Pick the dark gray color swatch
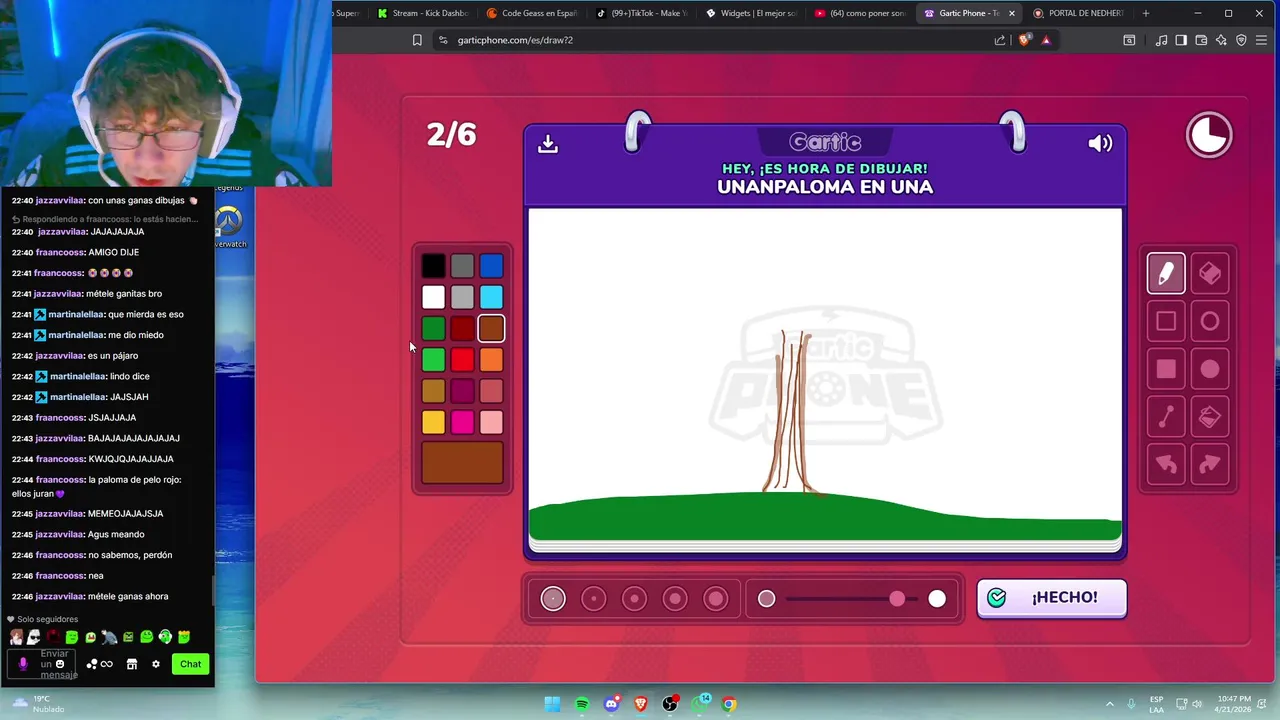 tap(462, 266)
